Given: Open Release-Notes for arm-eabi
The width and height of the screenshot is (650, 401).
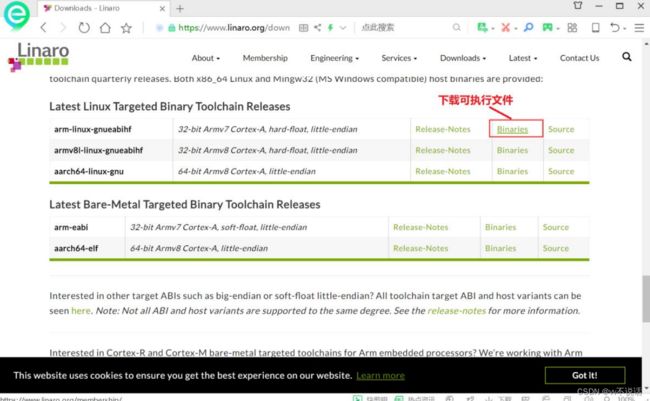Looking at the screenshot, I should coord(420,227).
